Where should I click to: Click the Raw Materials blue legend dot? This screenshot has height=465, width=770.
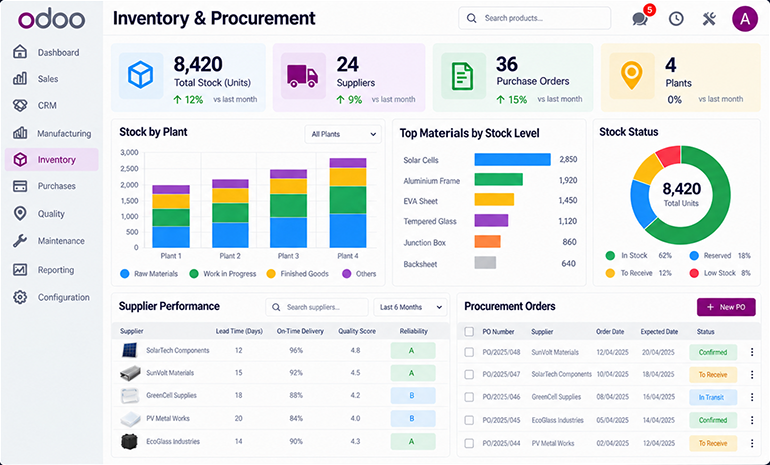click(125, 274)
